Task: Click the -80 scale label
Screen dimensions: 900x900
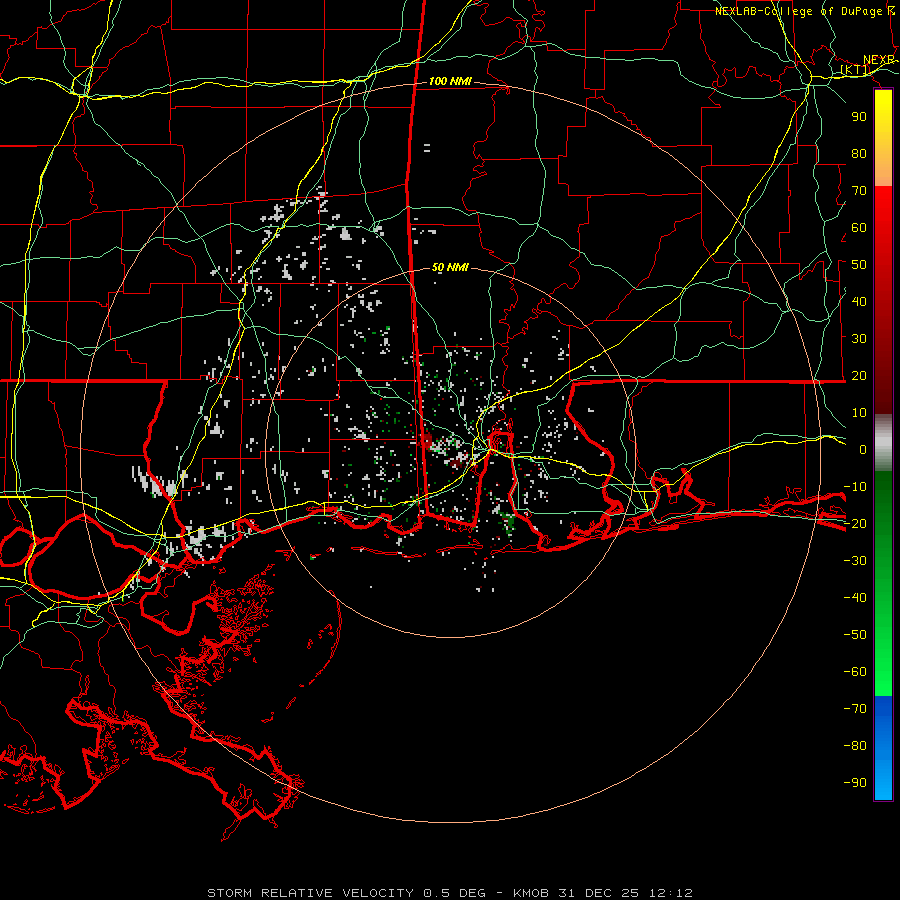Action: (855, 746)
